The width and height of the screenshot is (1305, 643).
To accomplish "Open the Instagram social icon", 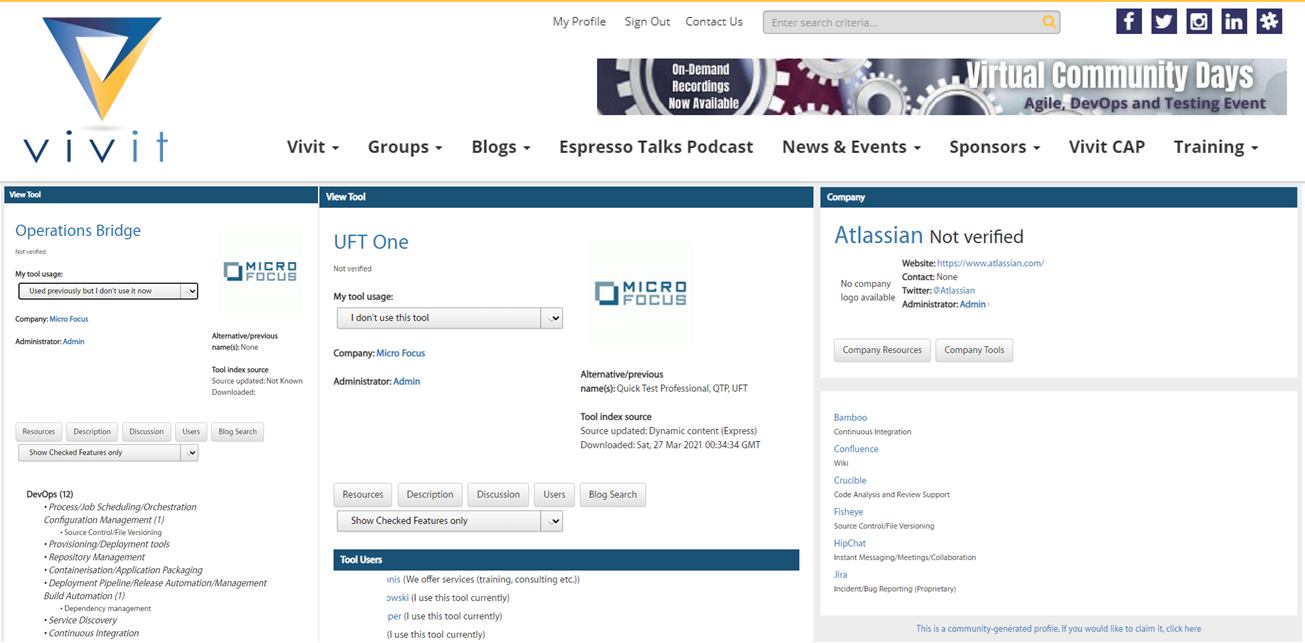I will 1199,21.
